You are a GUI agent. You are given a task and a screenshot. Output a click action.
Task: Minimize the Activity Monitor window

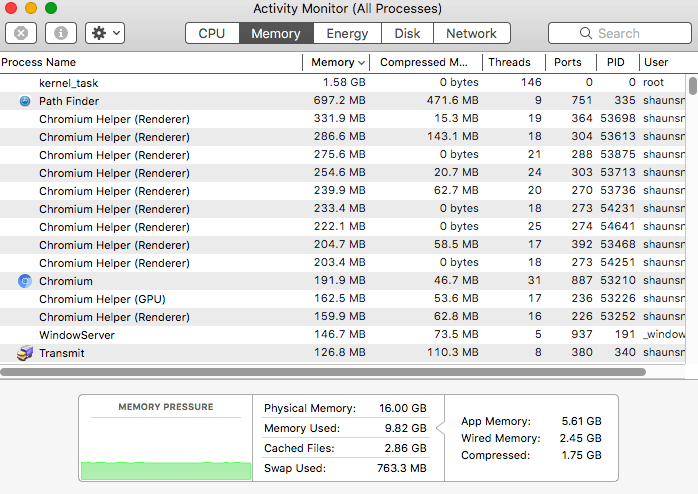click(x=31, y=8)
